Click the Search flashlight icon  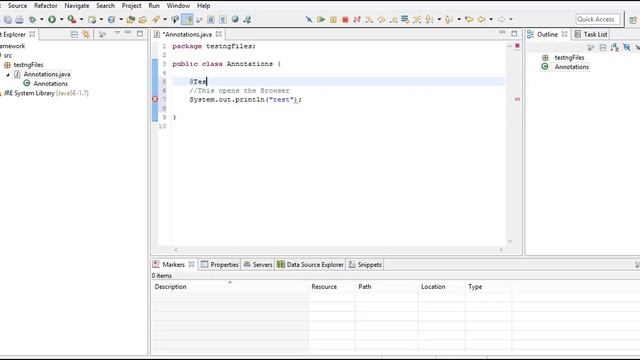(156, 19)
